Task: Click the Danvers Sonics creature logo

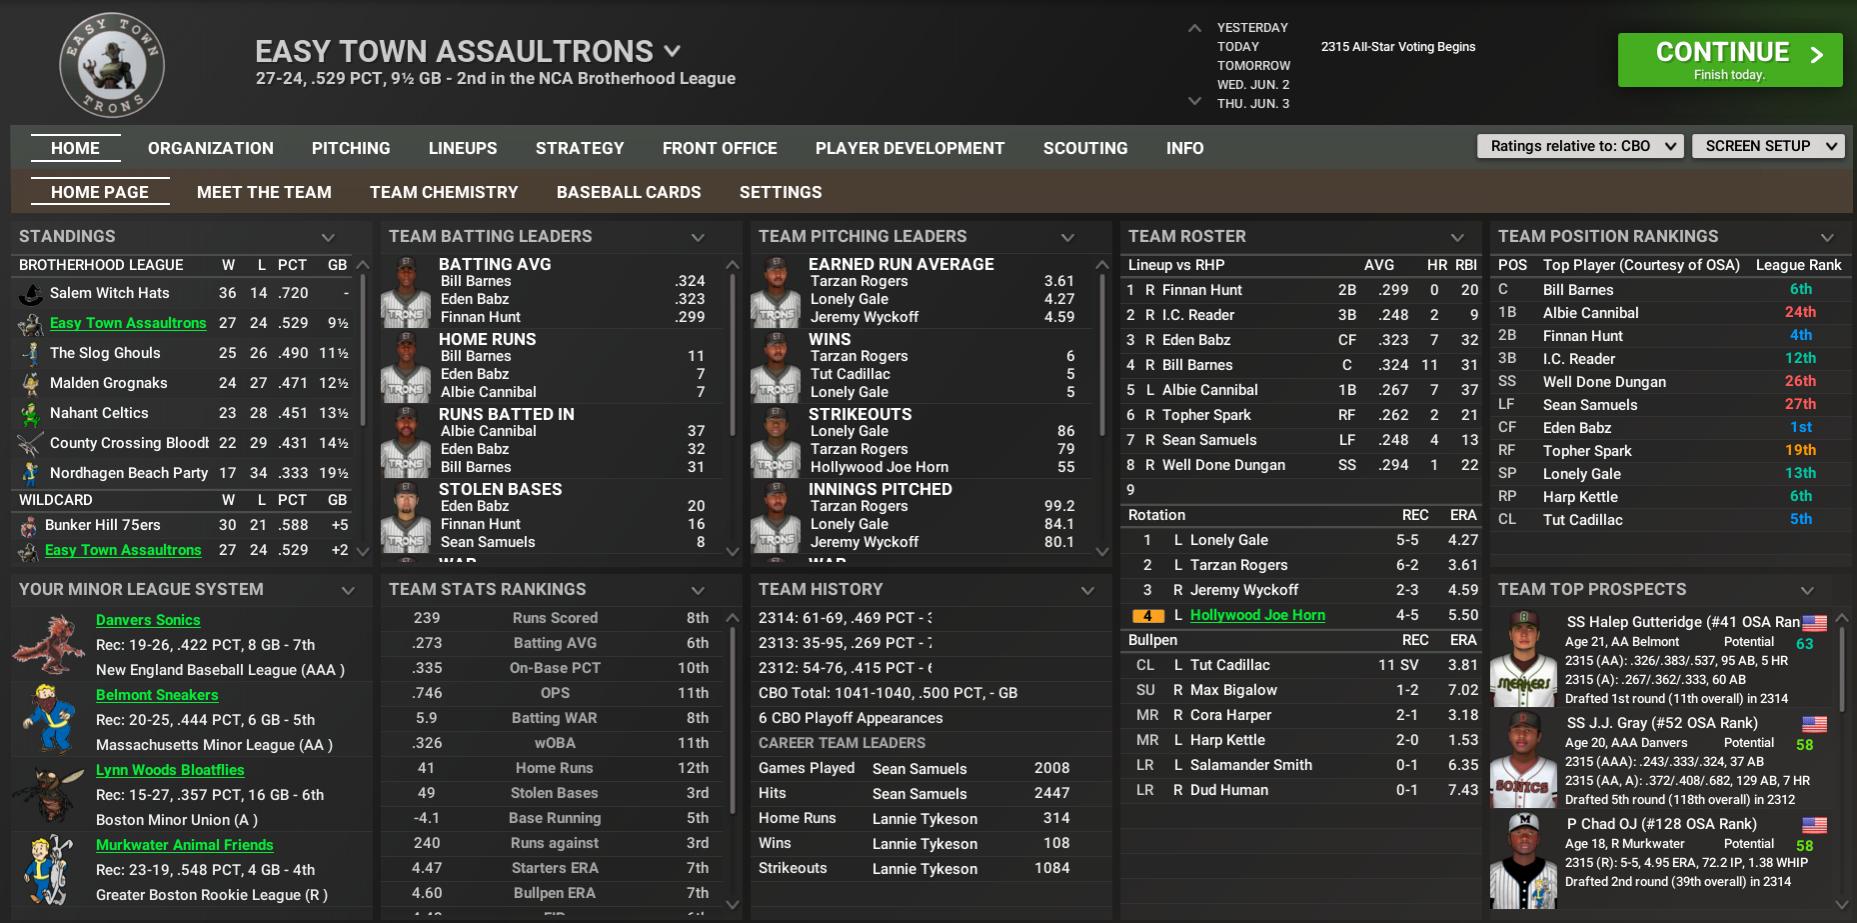Action: (x=49, y=645)
